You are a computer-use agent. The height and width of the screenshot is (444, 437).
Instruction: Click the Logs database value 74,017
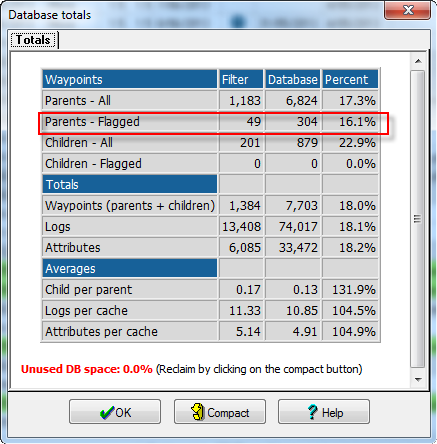298,227
